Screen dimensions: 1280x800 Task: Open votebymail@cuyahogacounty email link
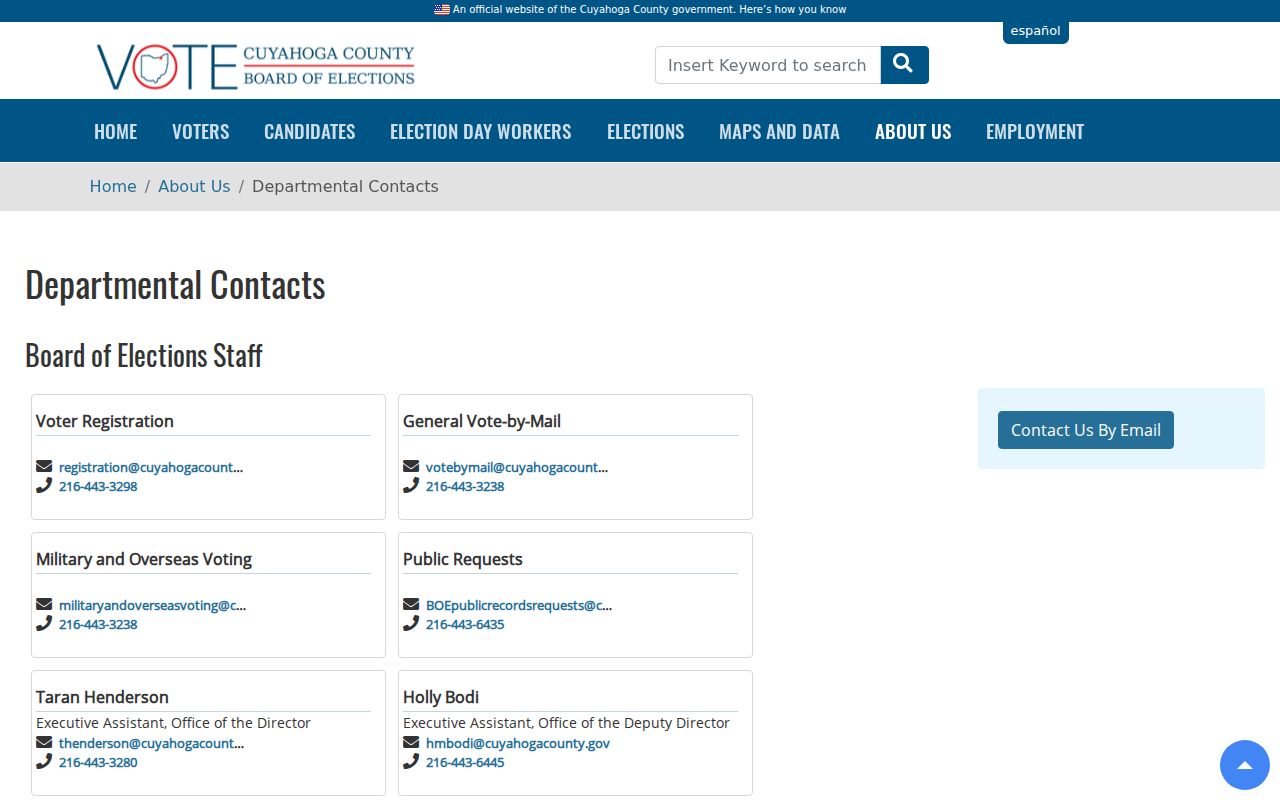[x=517, y=467]
